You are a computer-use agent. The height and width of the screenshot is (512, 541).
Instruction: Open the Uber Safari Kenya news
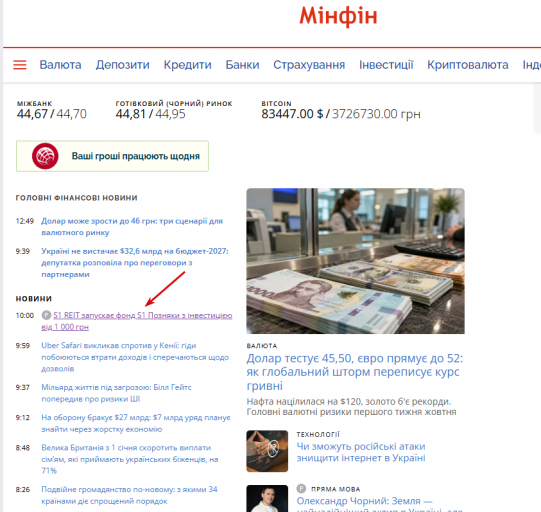tap(135, 357)
